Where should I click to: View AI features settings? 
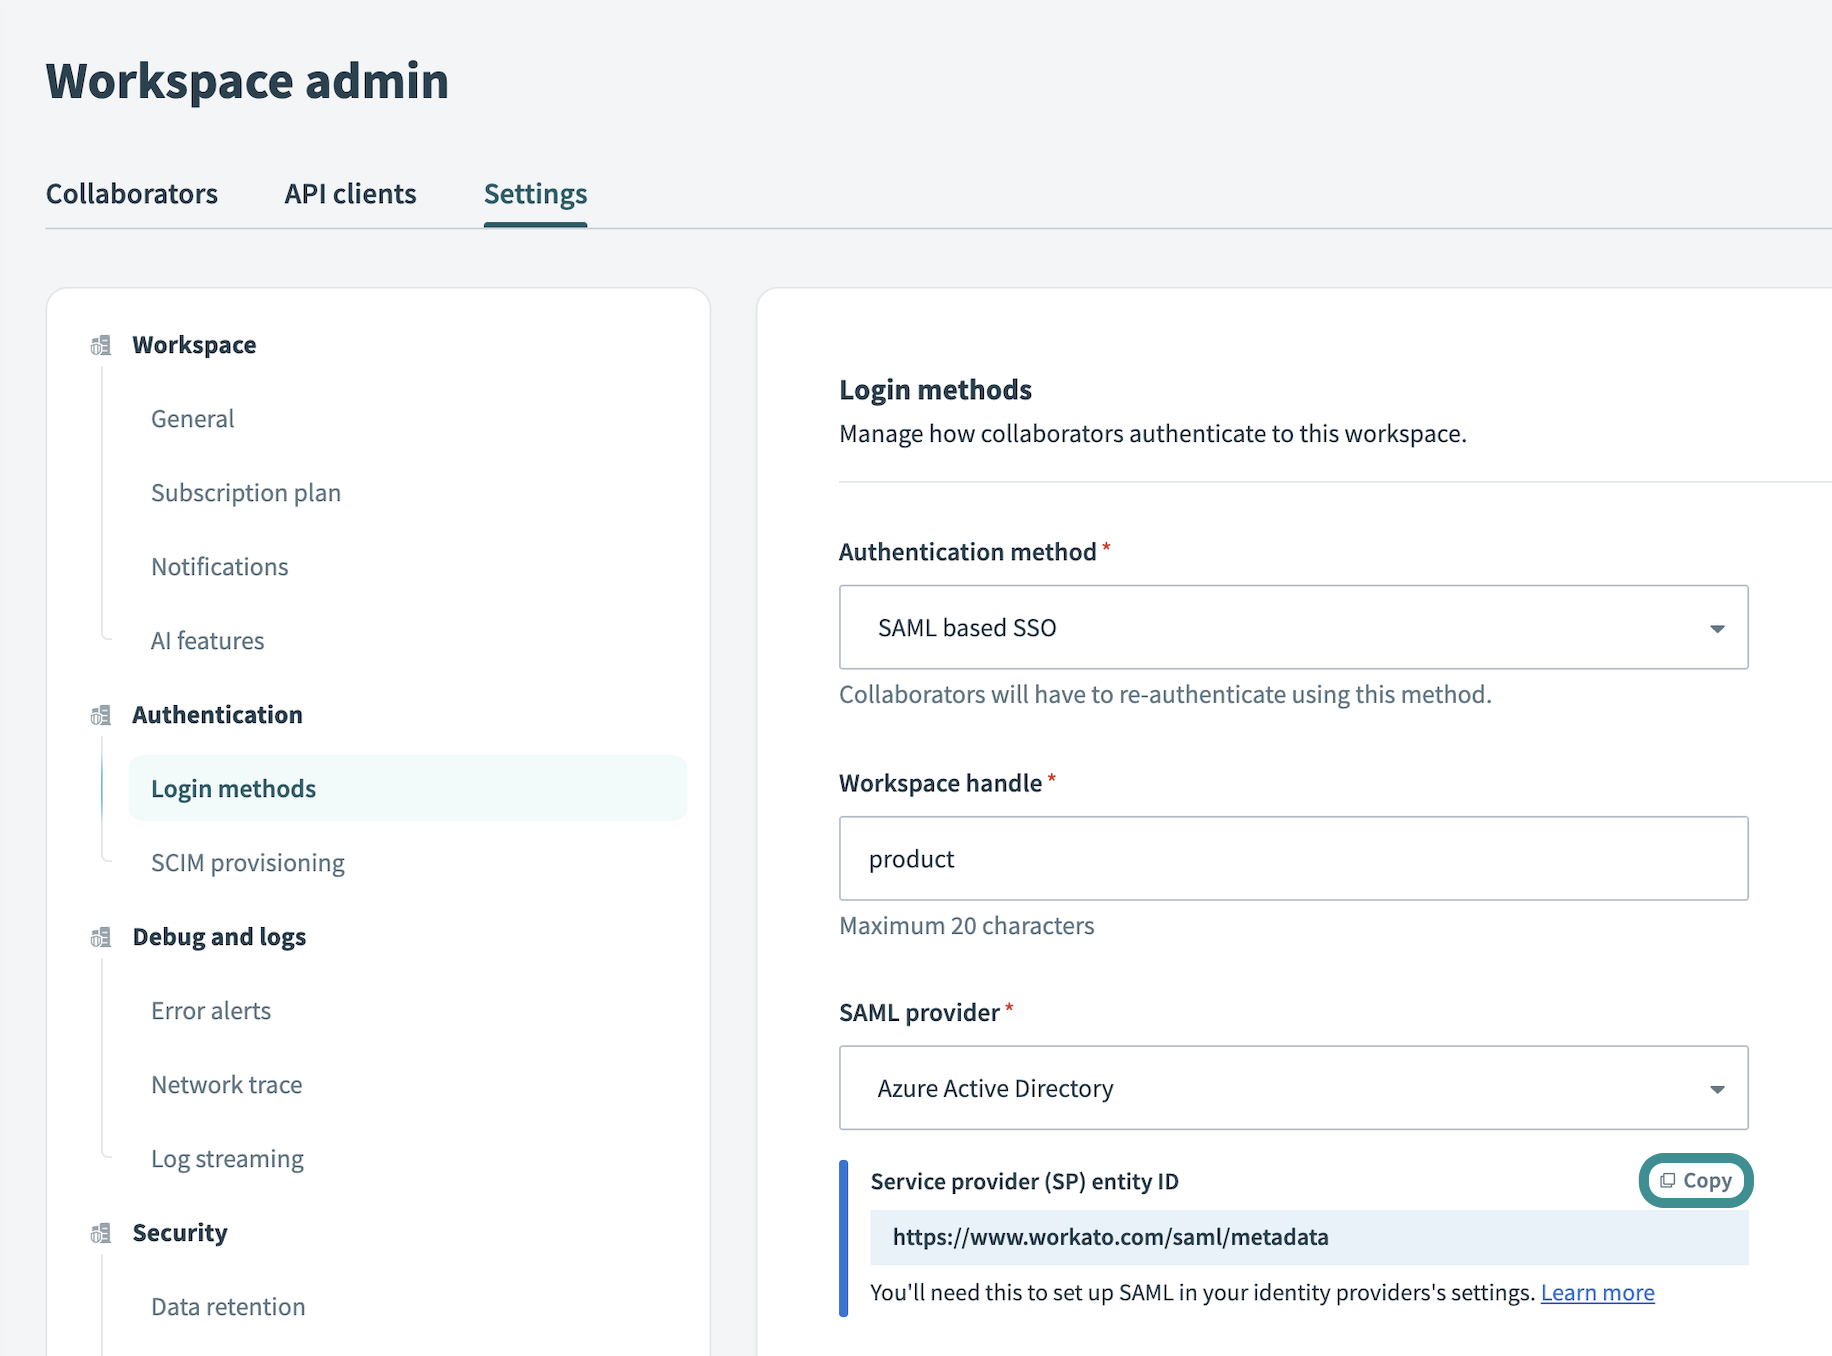point(207,641)
